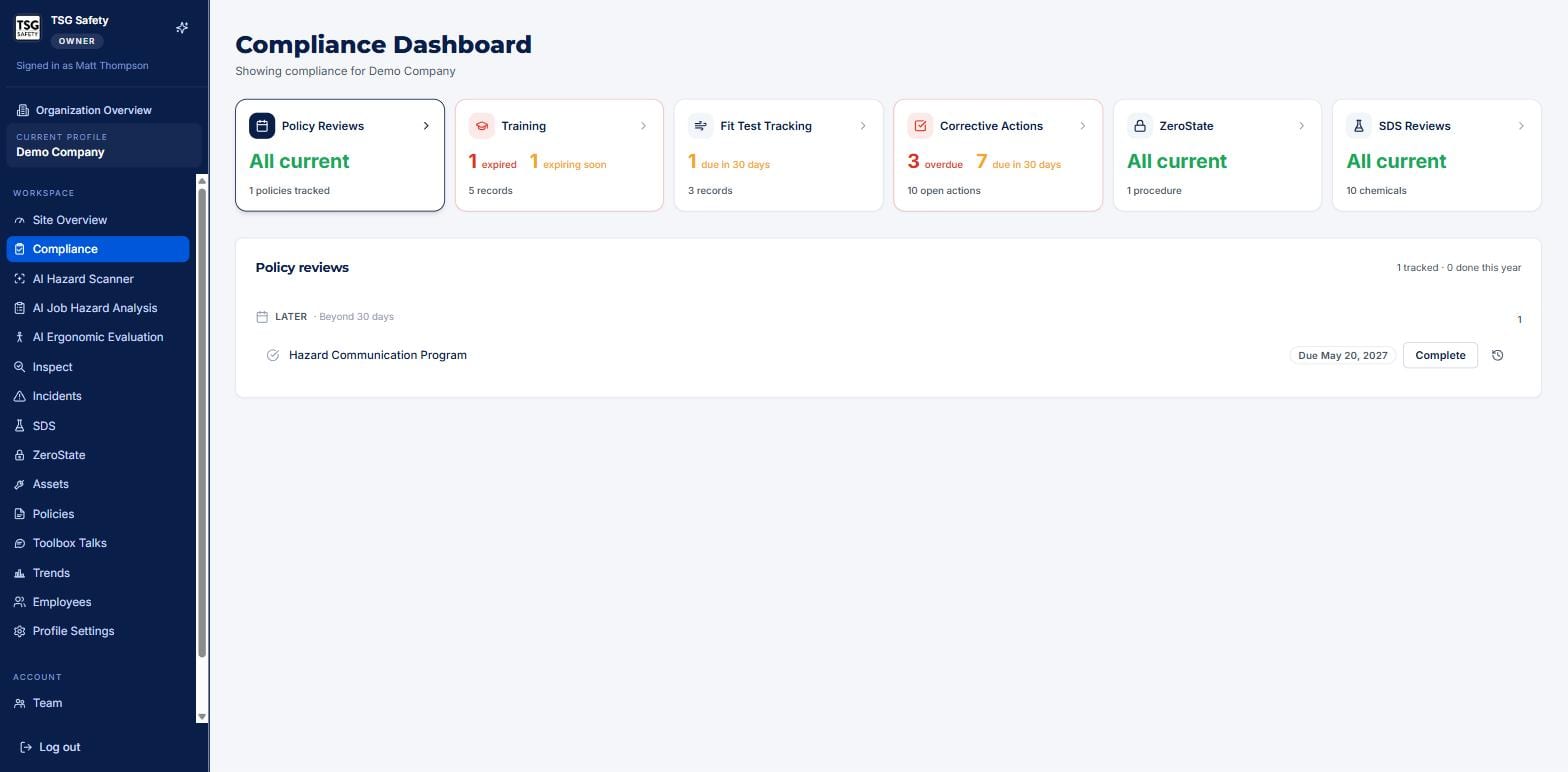The image size is (1568, 772).
Task: Click the "10 chemicals" text
Action: [x=1376, y=191]
